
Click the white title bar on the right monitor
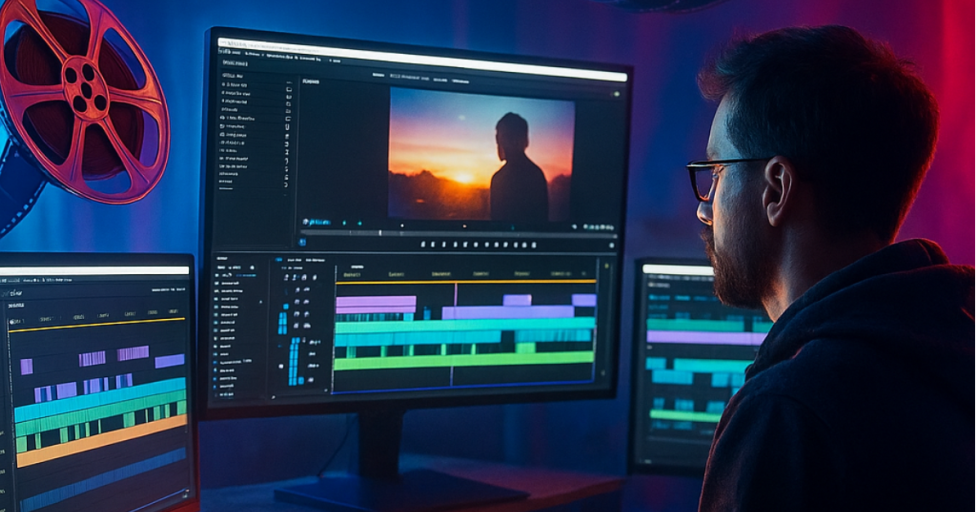pos(678,269)
